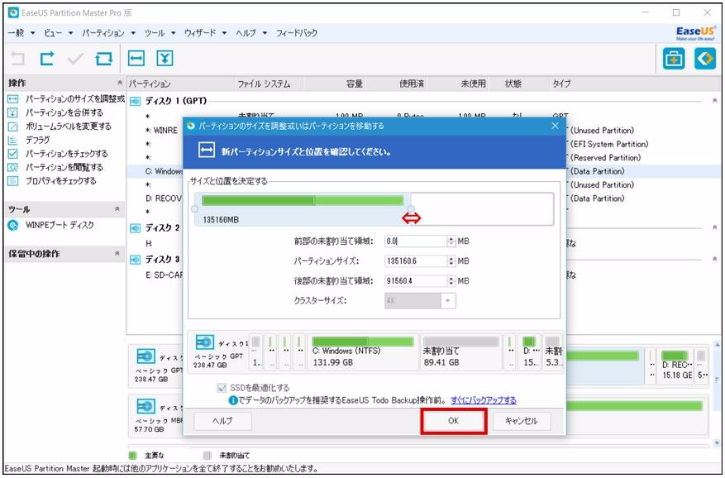The image size is (725, 478).
Task: Close the resize partition dialog
Action: click(555, 126)
